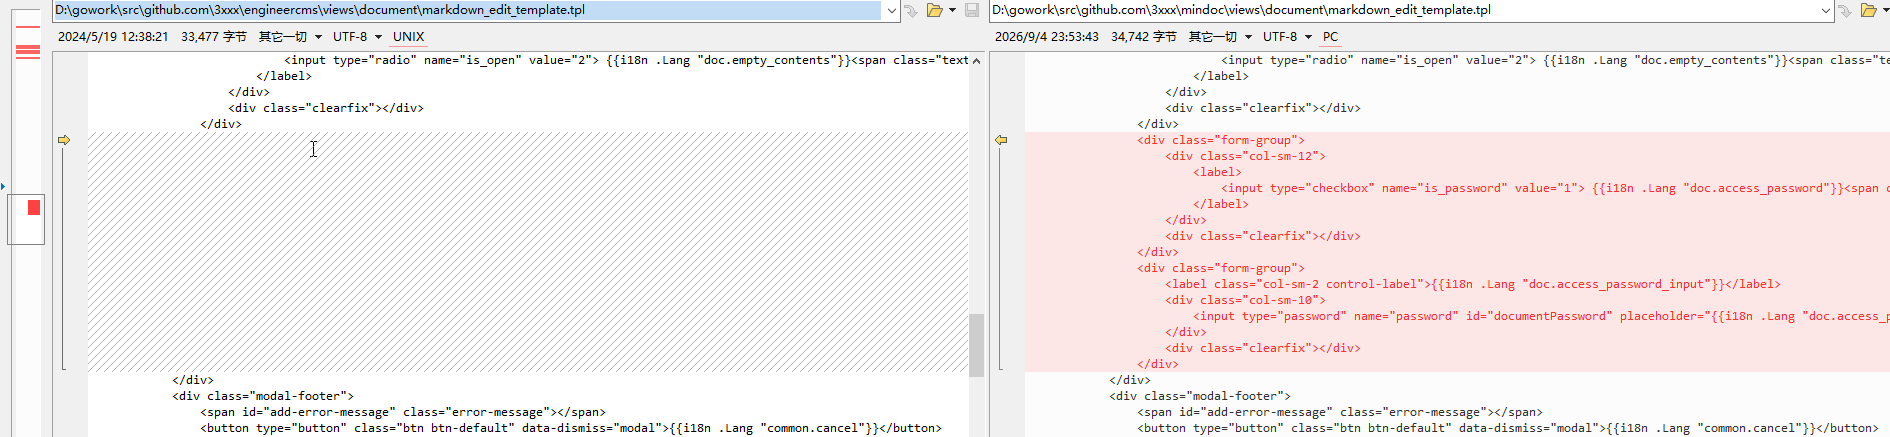Click right file size 34,742 字节
Image resolution: width=1890 pixels, height=437 pixels.
click(1144, 37)
